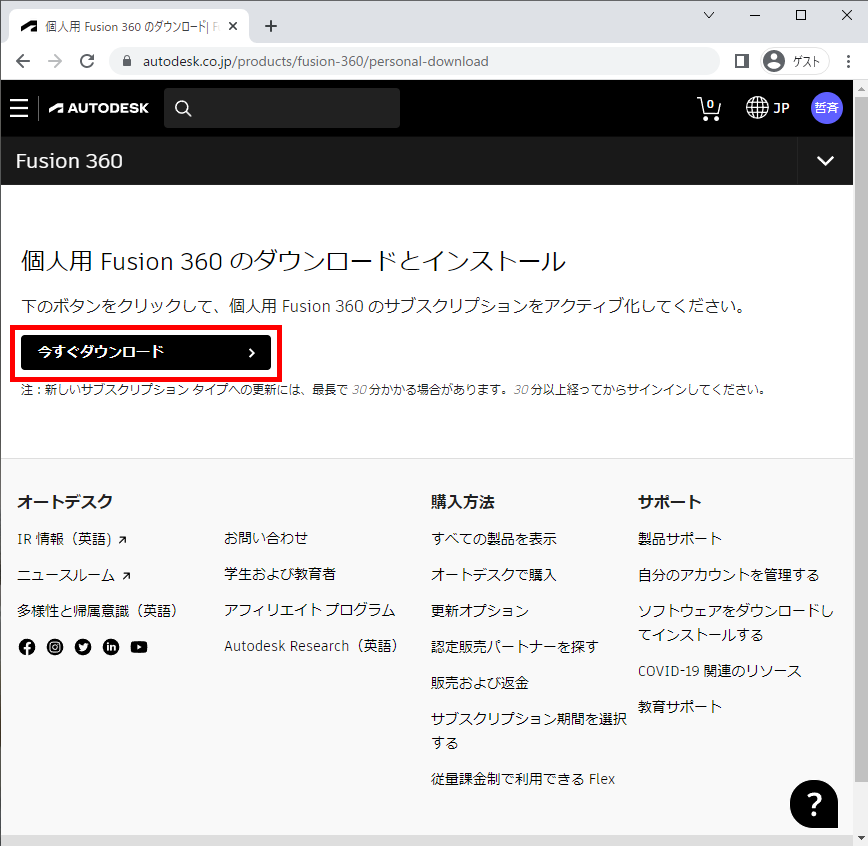Open the Autodesk Facebook page
The height and width of the screenshot is (846, 868).
27,647
